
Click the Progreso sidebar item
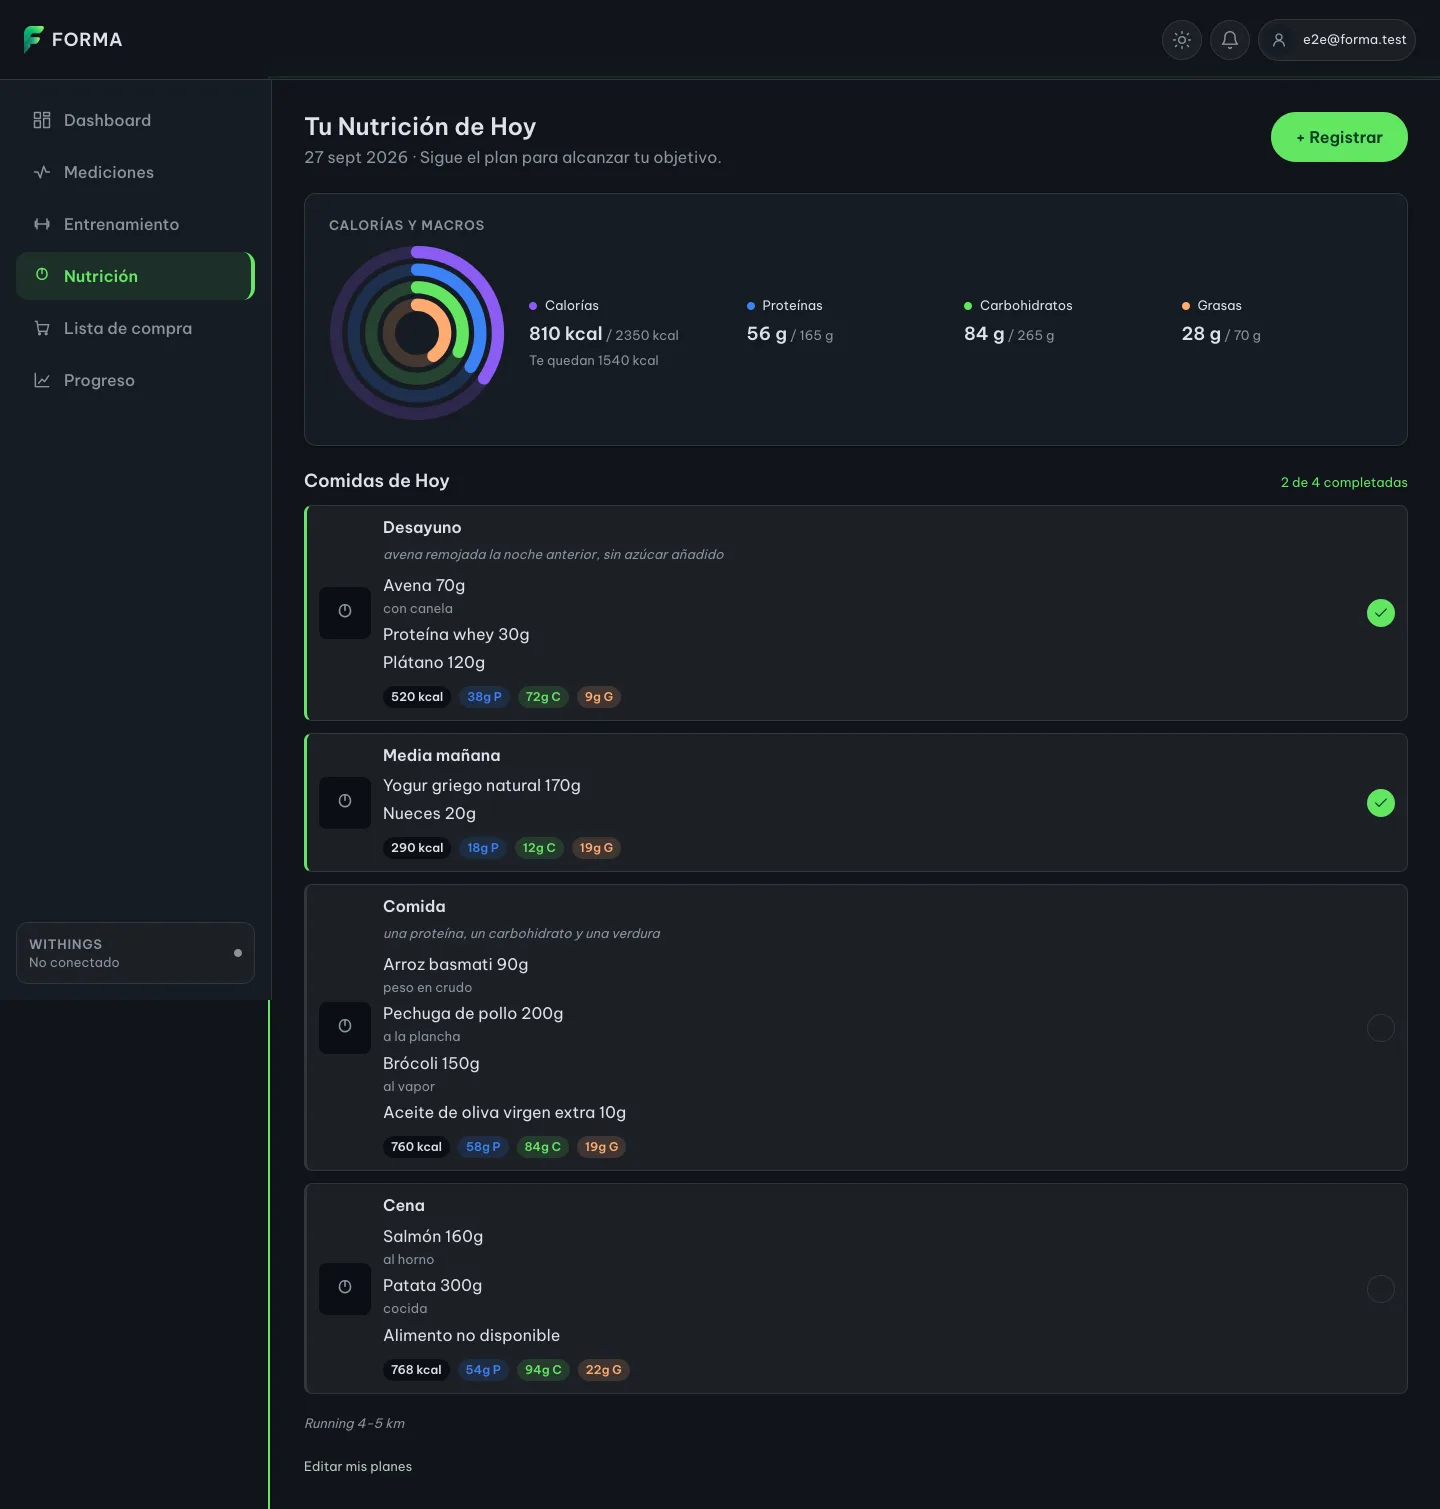tap(135, 380)
